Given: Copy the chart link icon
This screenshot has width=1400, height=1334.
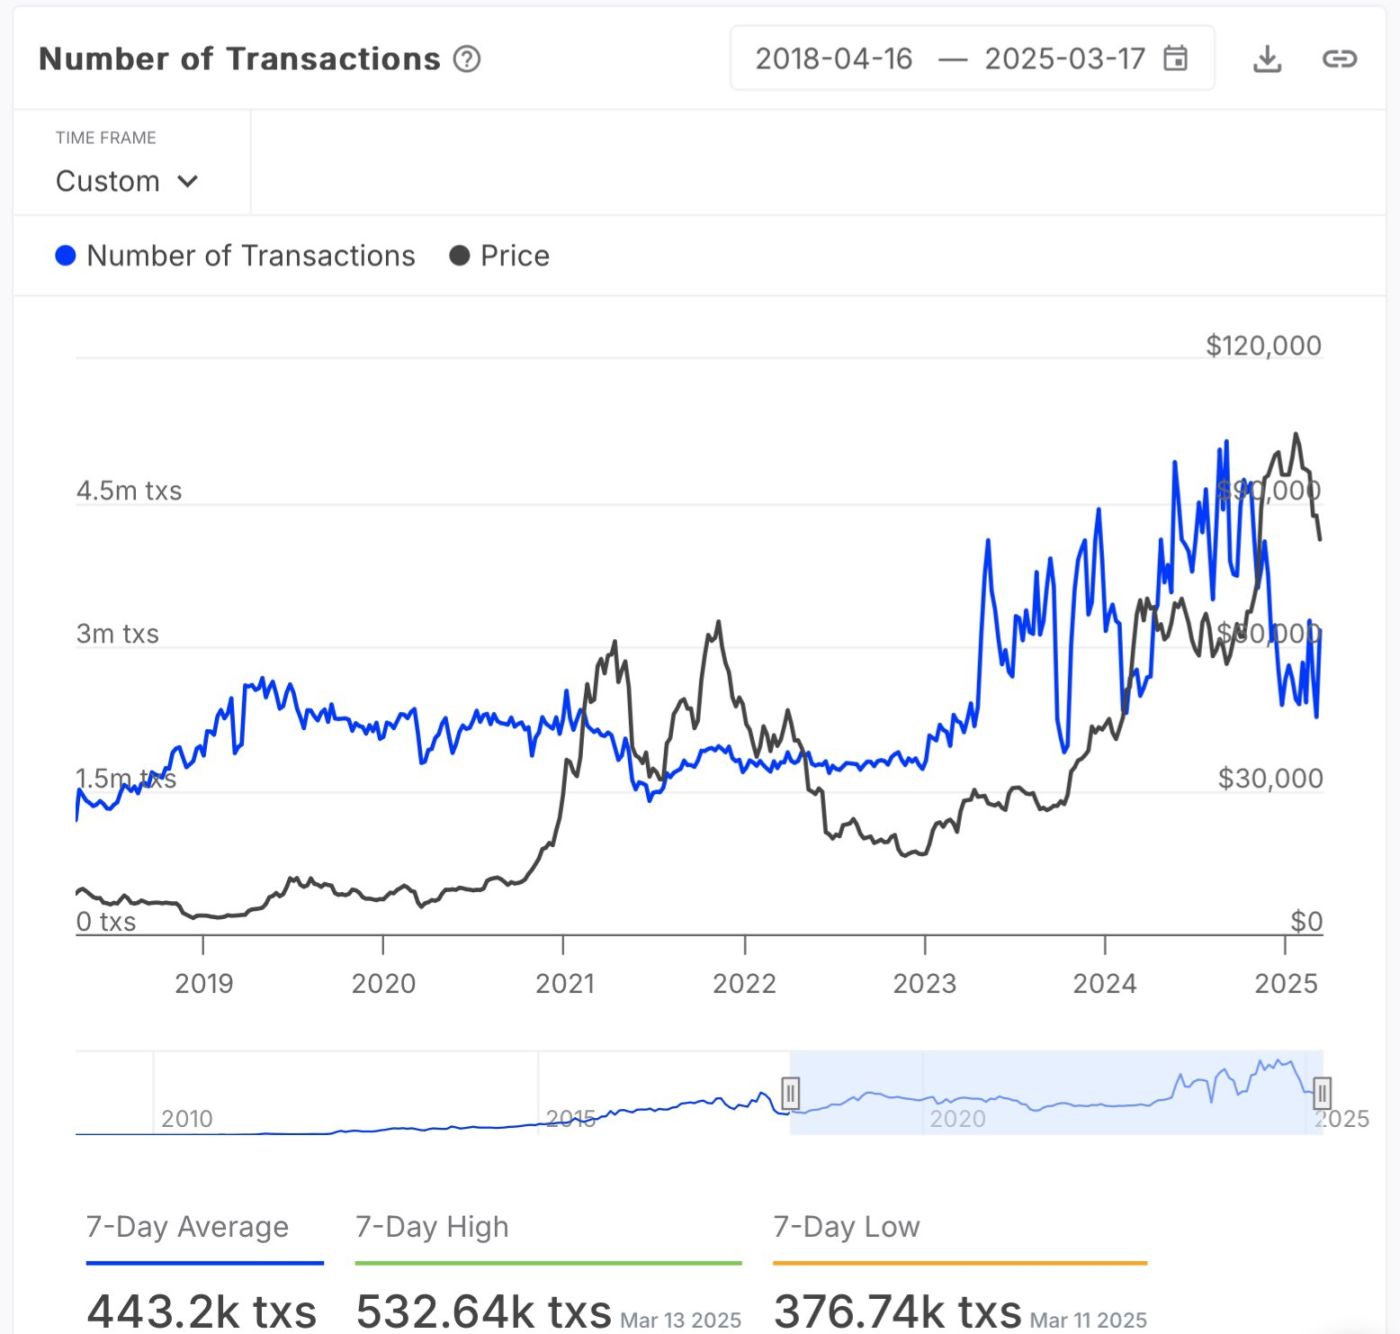Looking at the screenshot, I should 1339,59.
